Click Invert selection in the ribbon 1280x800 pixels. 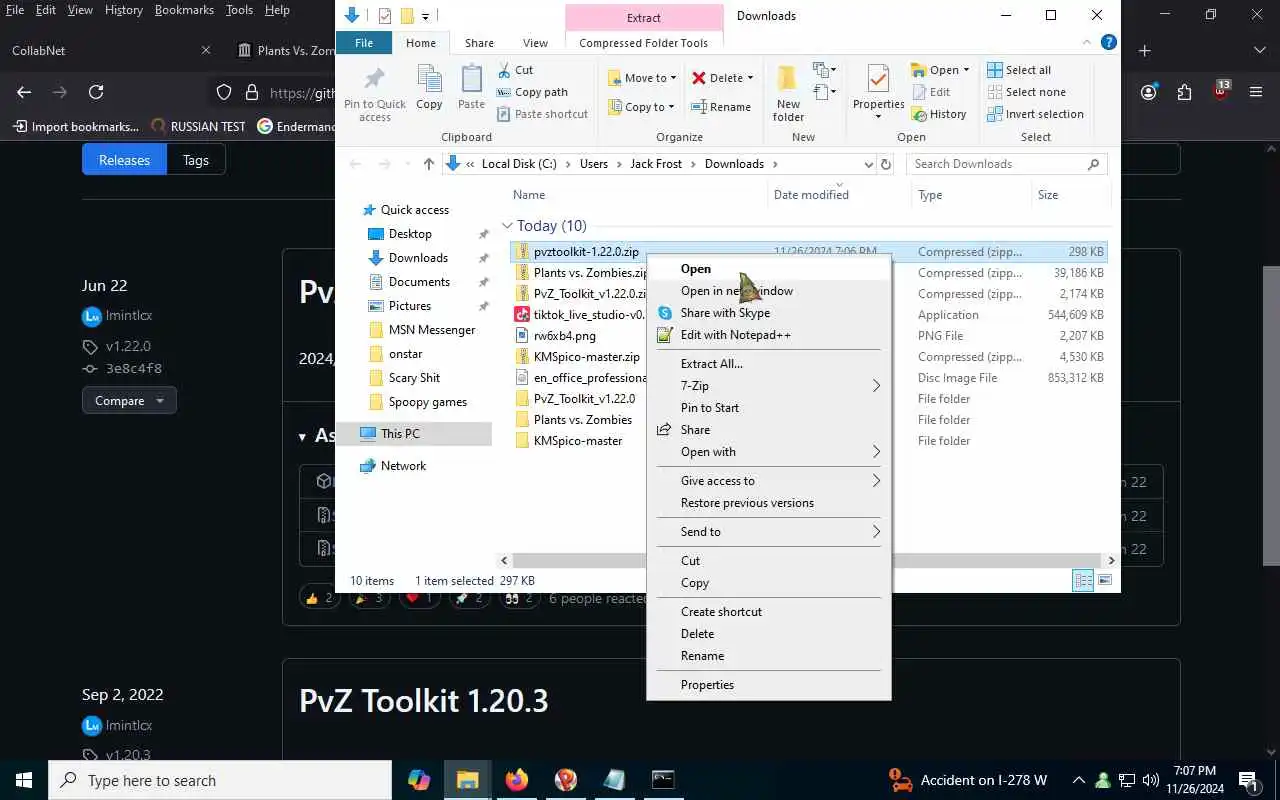(1035, 114)
